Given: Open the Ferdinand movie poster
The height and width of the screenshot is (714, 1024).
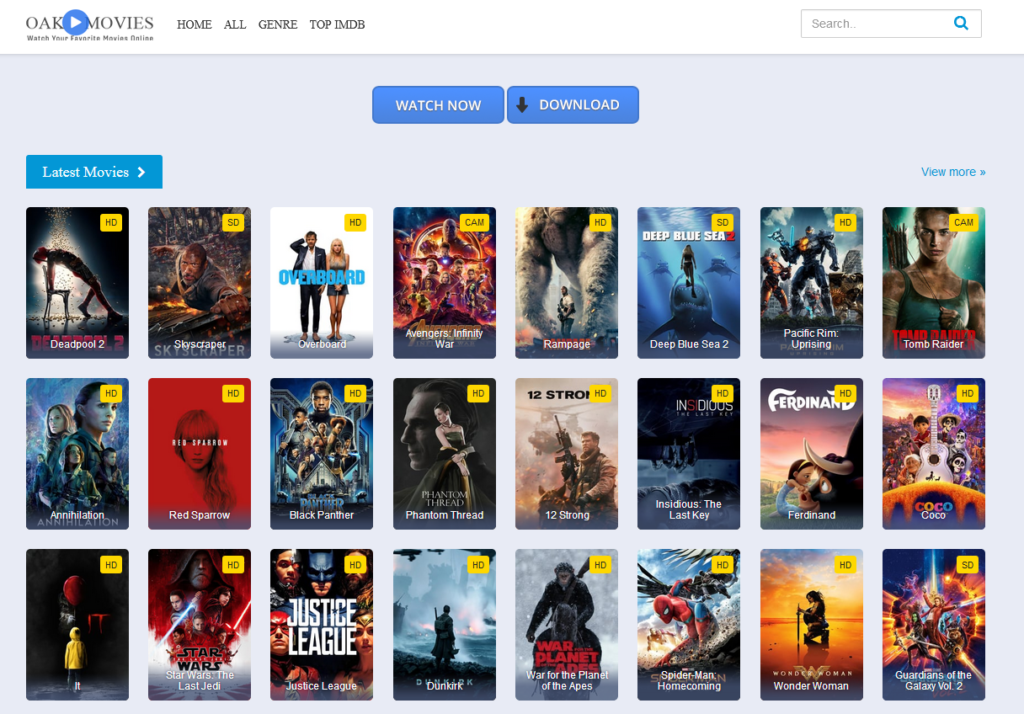Looking at the screenshot, I should point(811,454).
